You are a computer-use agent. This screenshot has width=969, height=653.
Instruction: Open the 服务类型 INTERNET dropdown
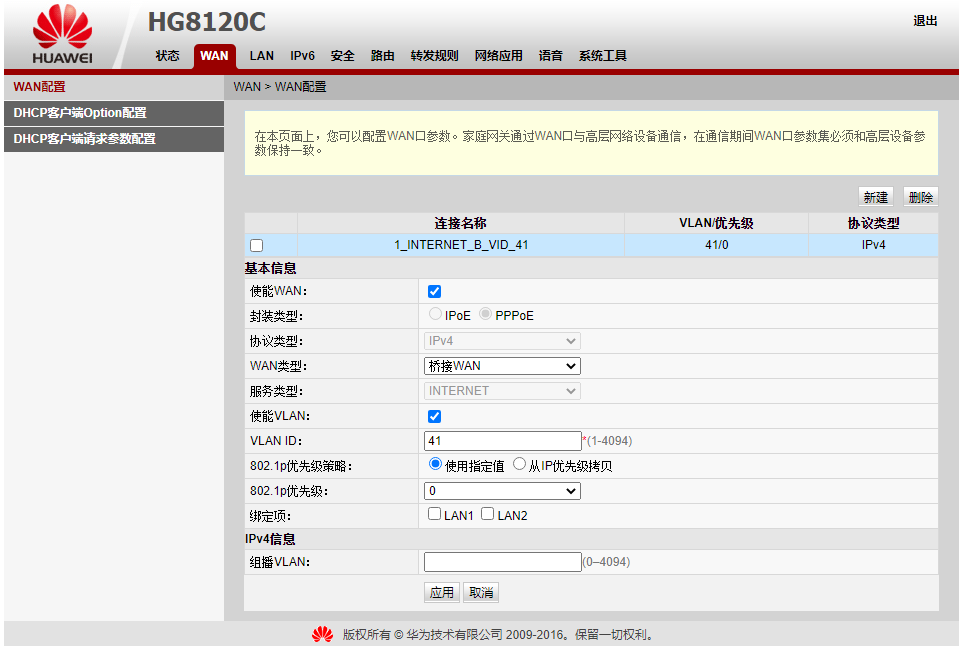tap(502, 391)
